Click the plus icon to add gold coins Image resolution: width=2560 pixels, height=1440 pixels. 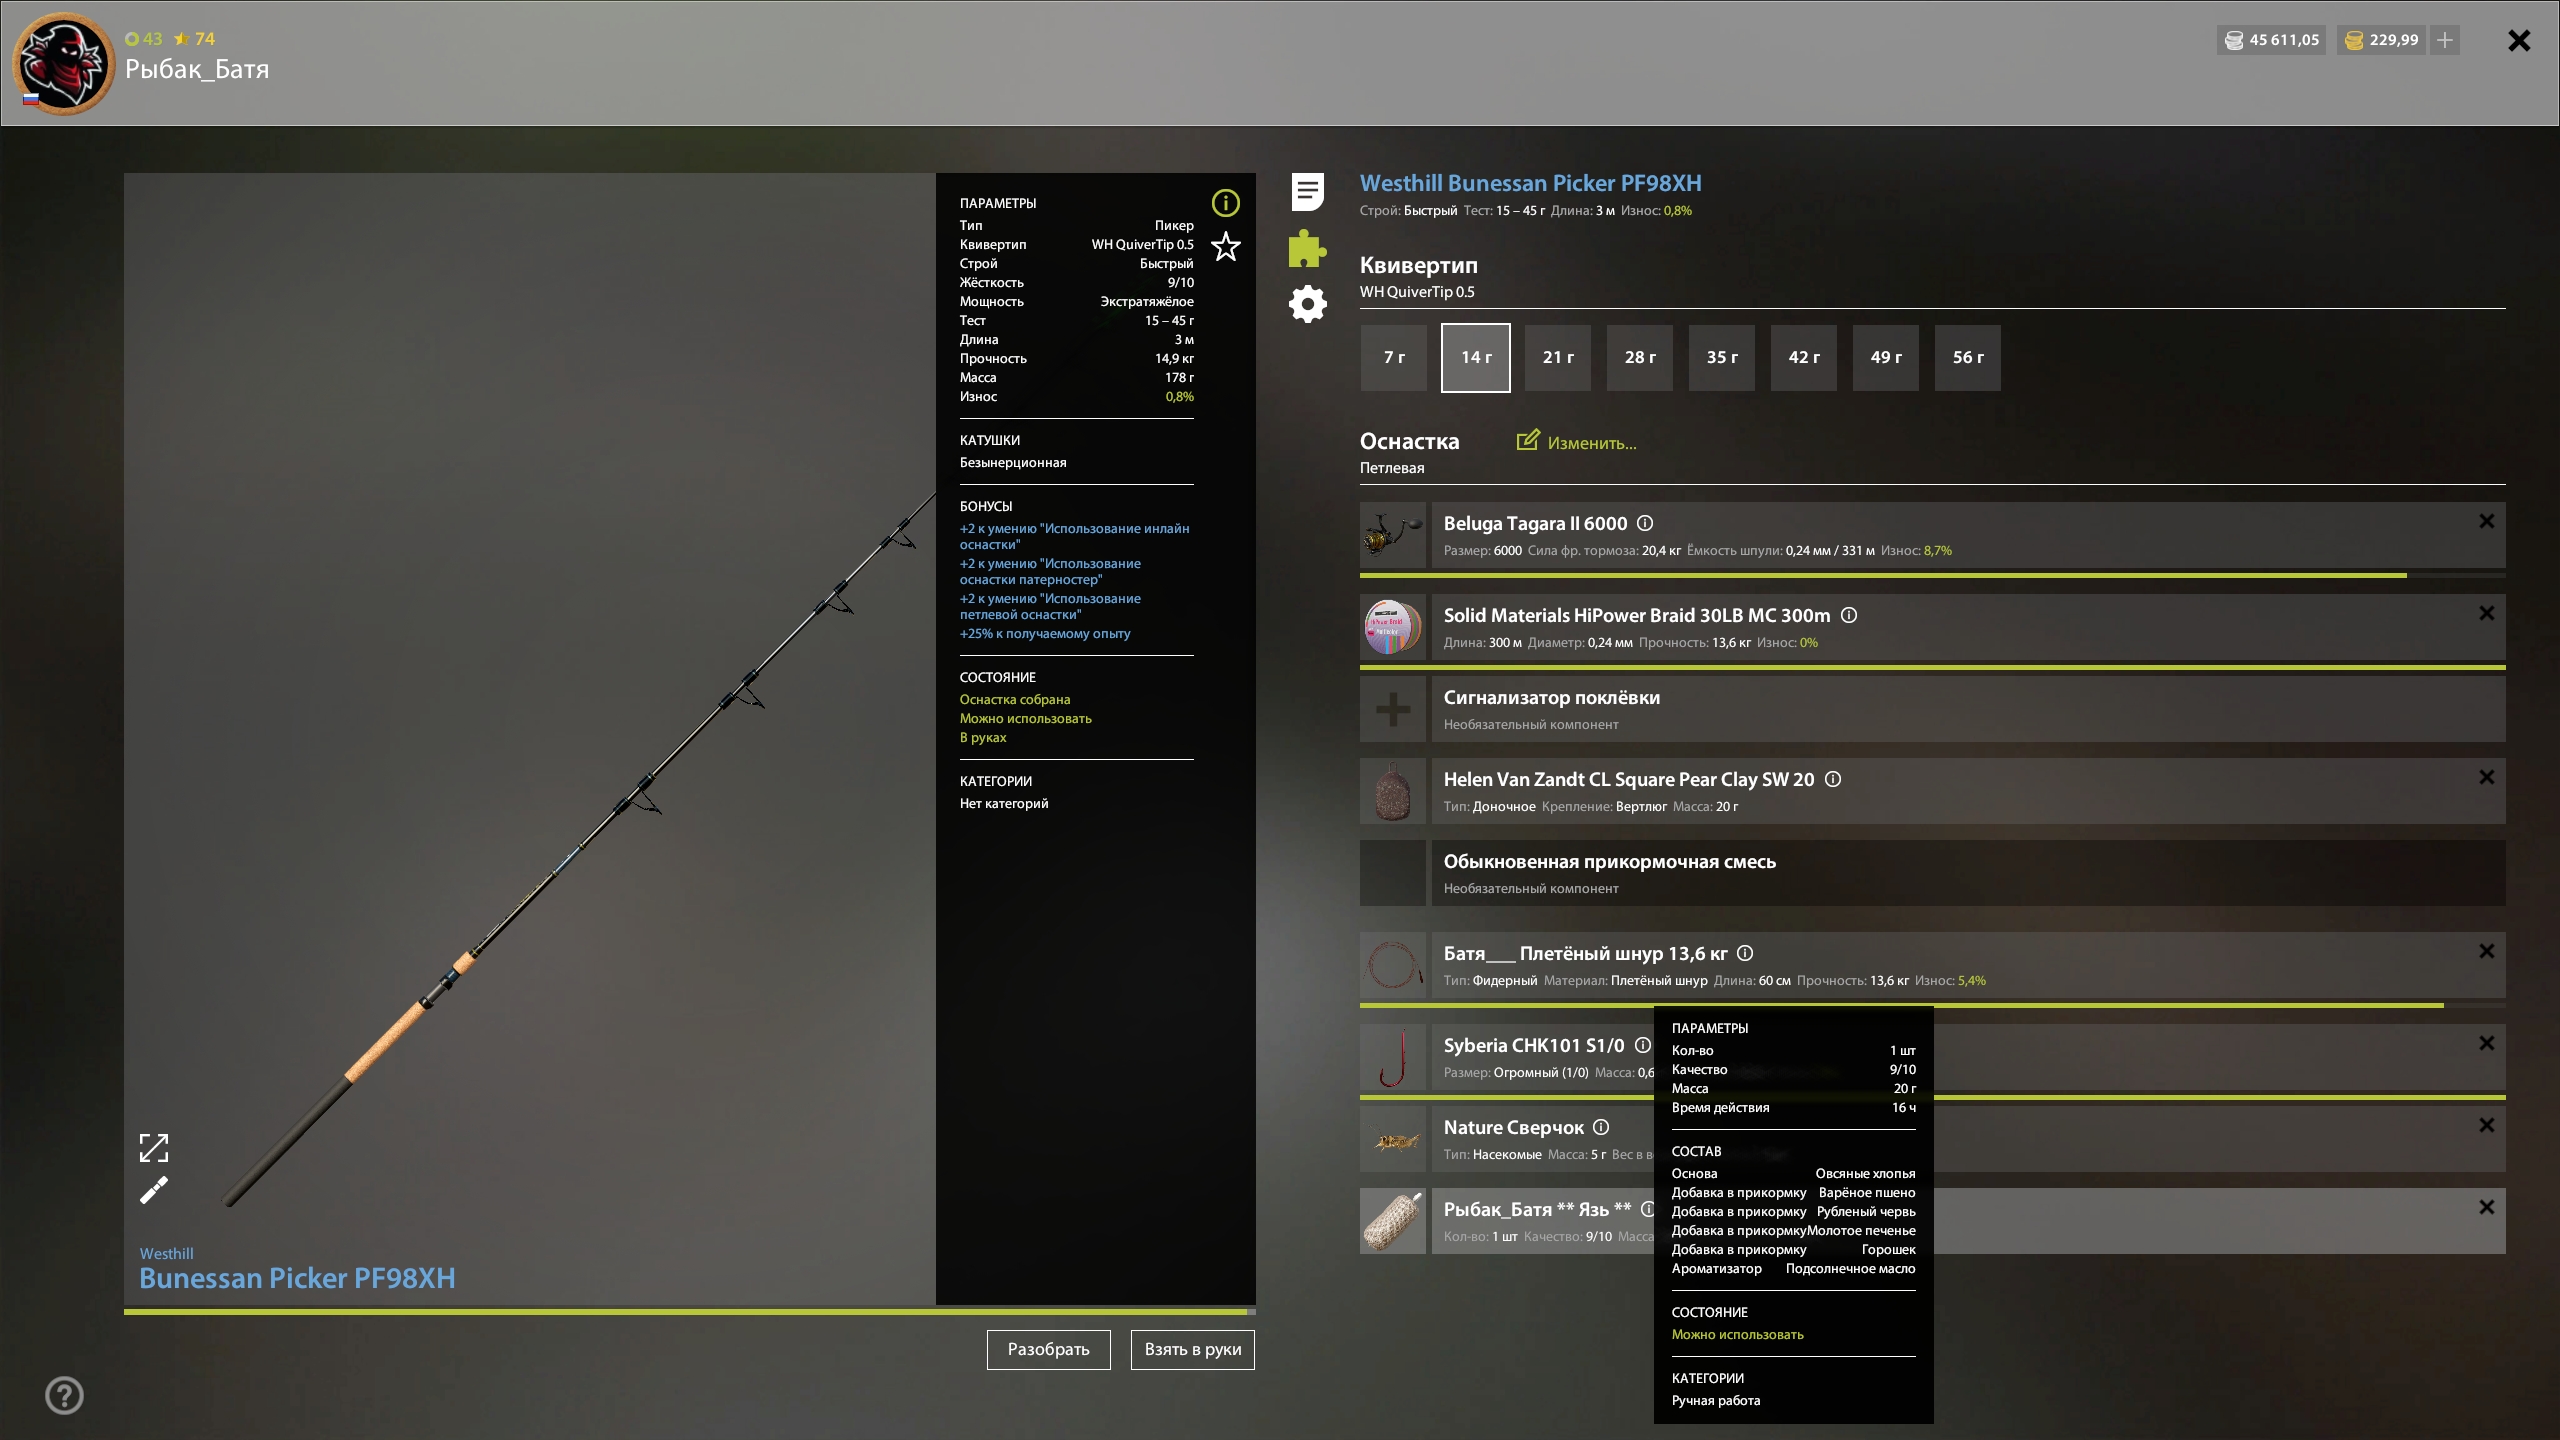2444,40
